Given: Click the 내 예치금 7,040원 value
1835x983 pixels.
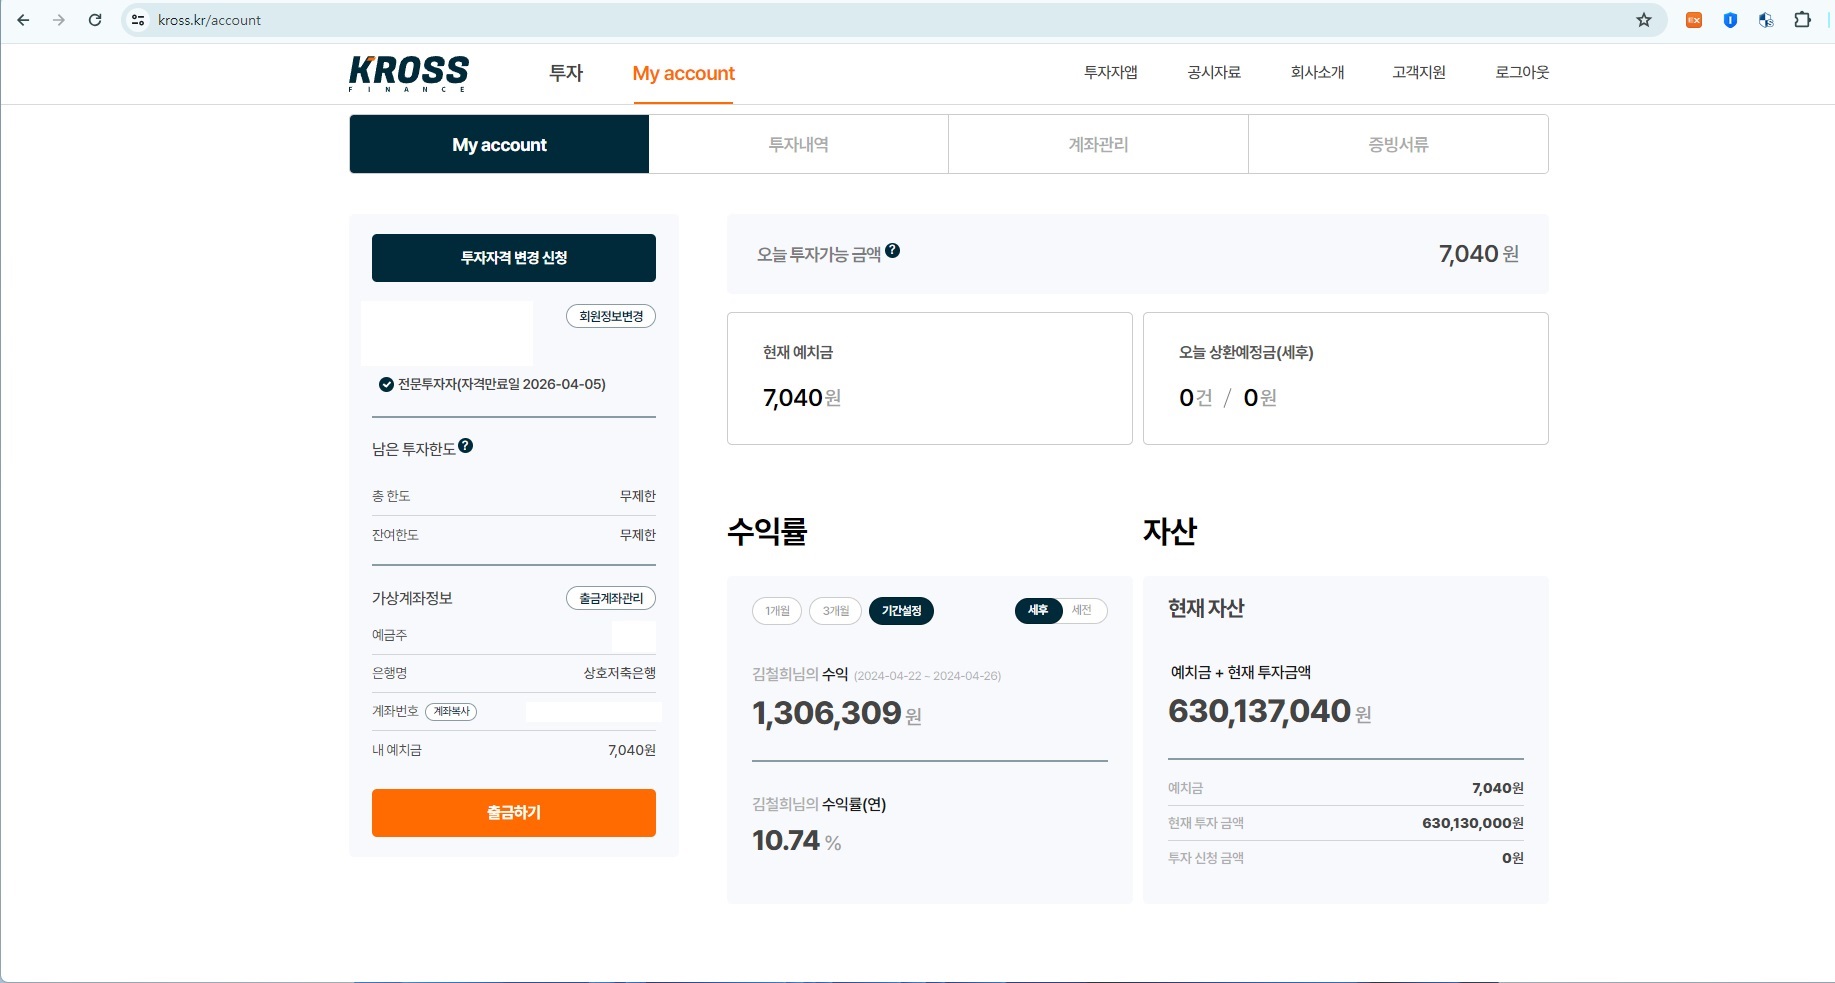Looking at the screenshot, I should click(632, 750).
